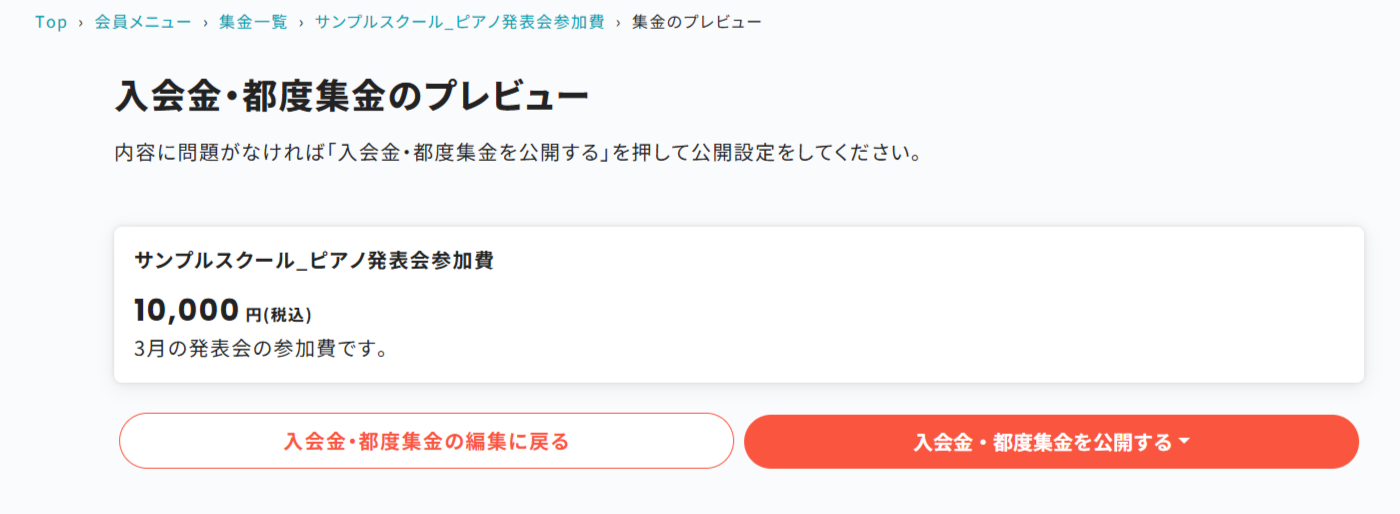1400x514 pixels.
Task: Click description 3月の発表会の参加費です
Action: click(261, 350)
